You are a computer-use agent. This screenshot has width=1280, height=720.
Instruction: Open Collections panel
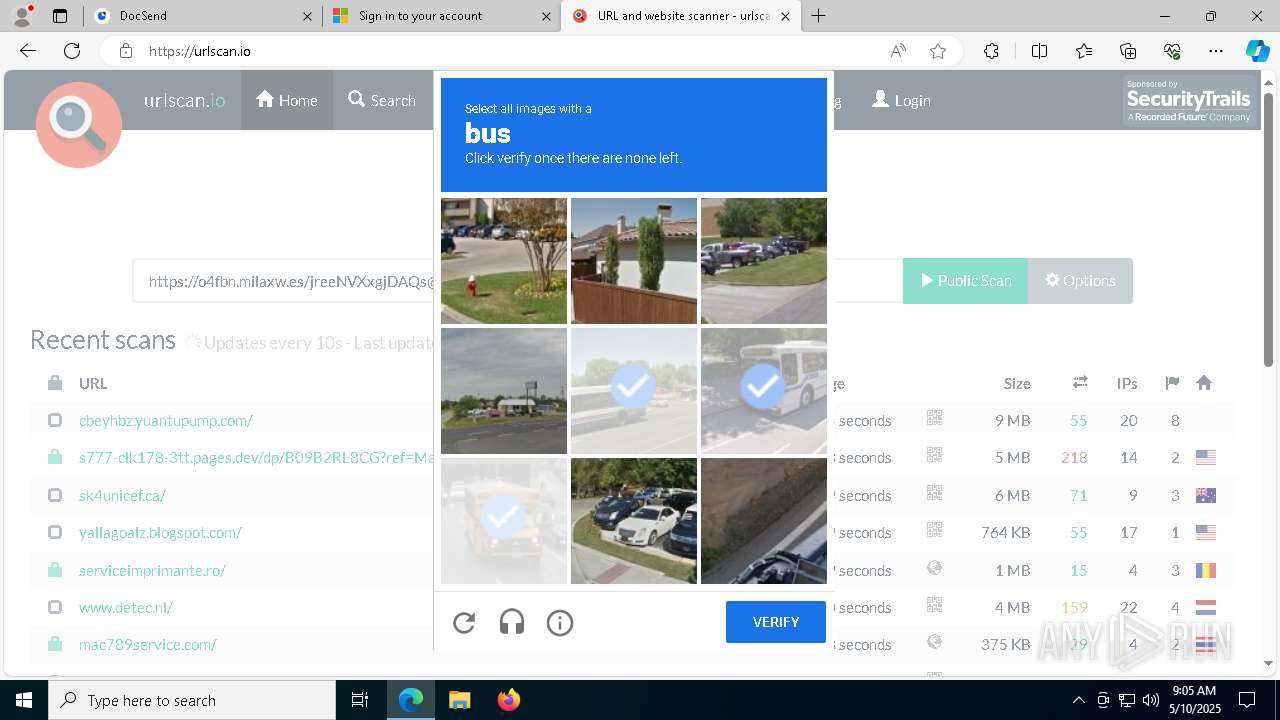(1128, 51)
